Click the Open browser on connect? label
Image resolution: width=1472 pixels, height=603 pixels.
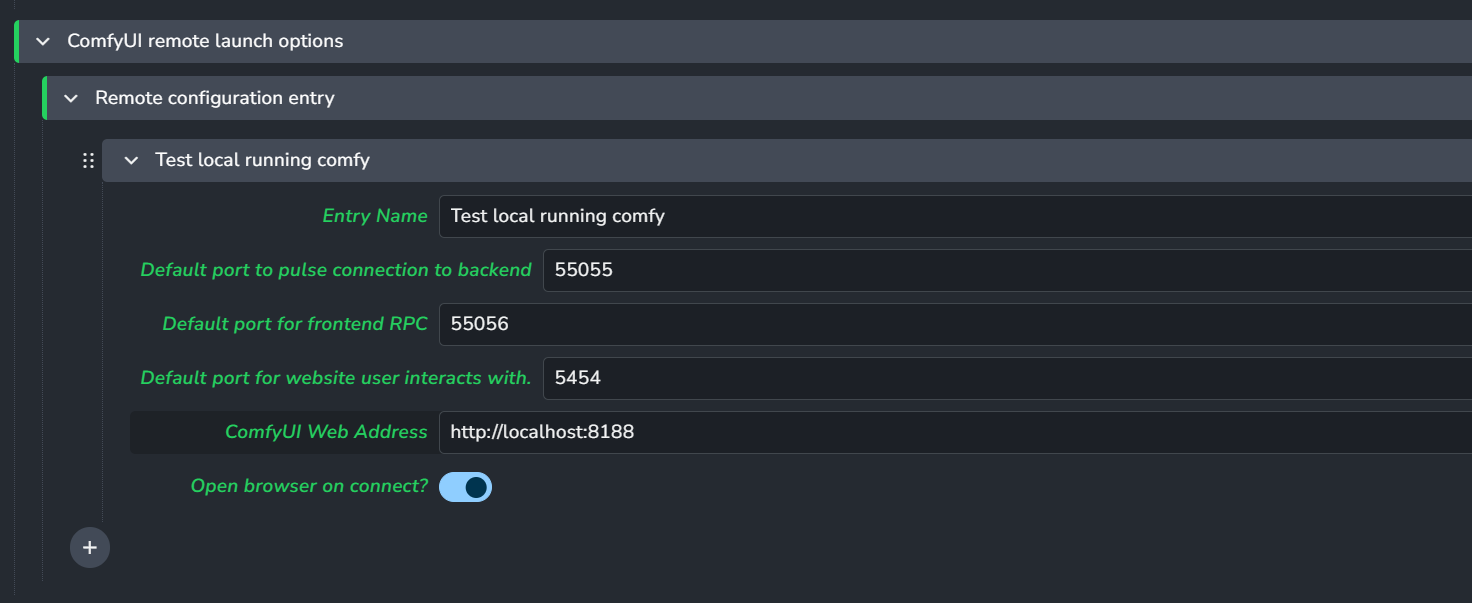(309, 486)
